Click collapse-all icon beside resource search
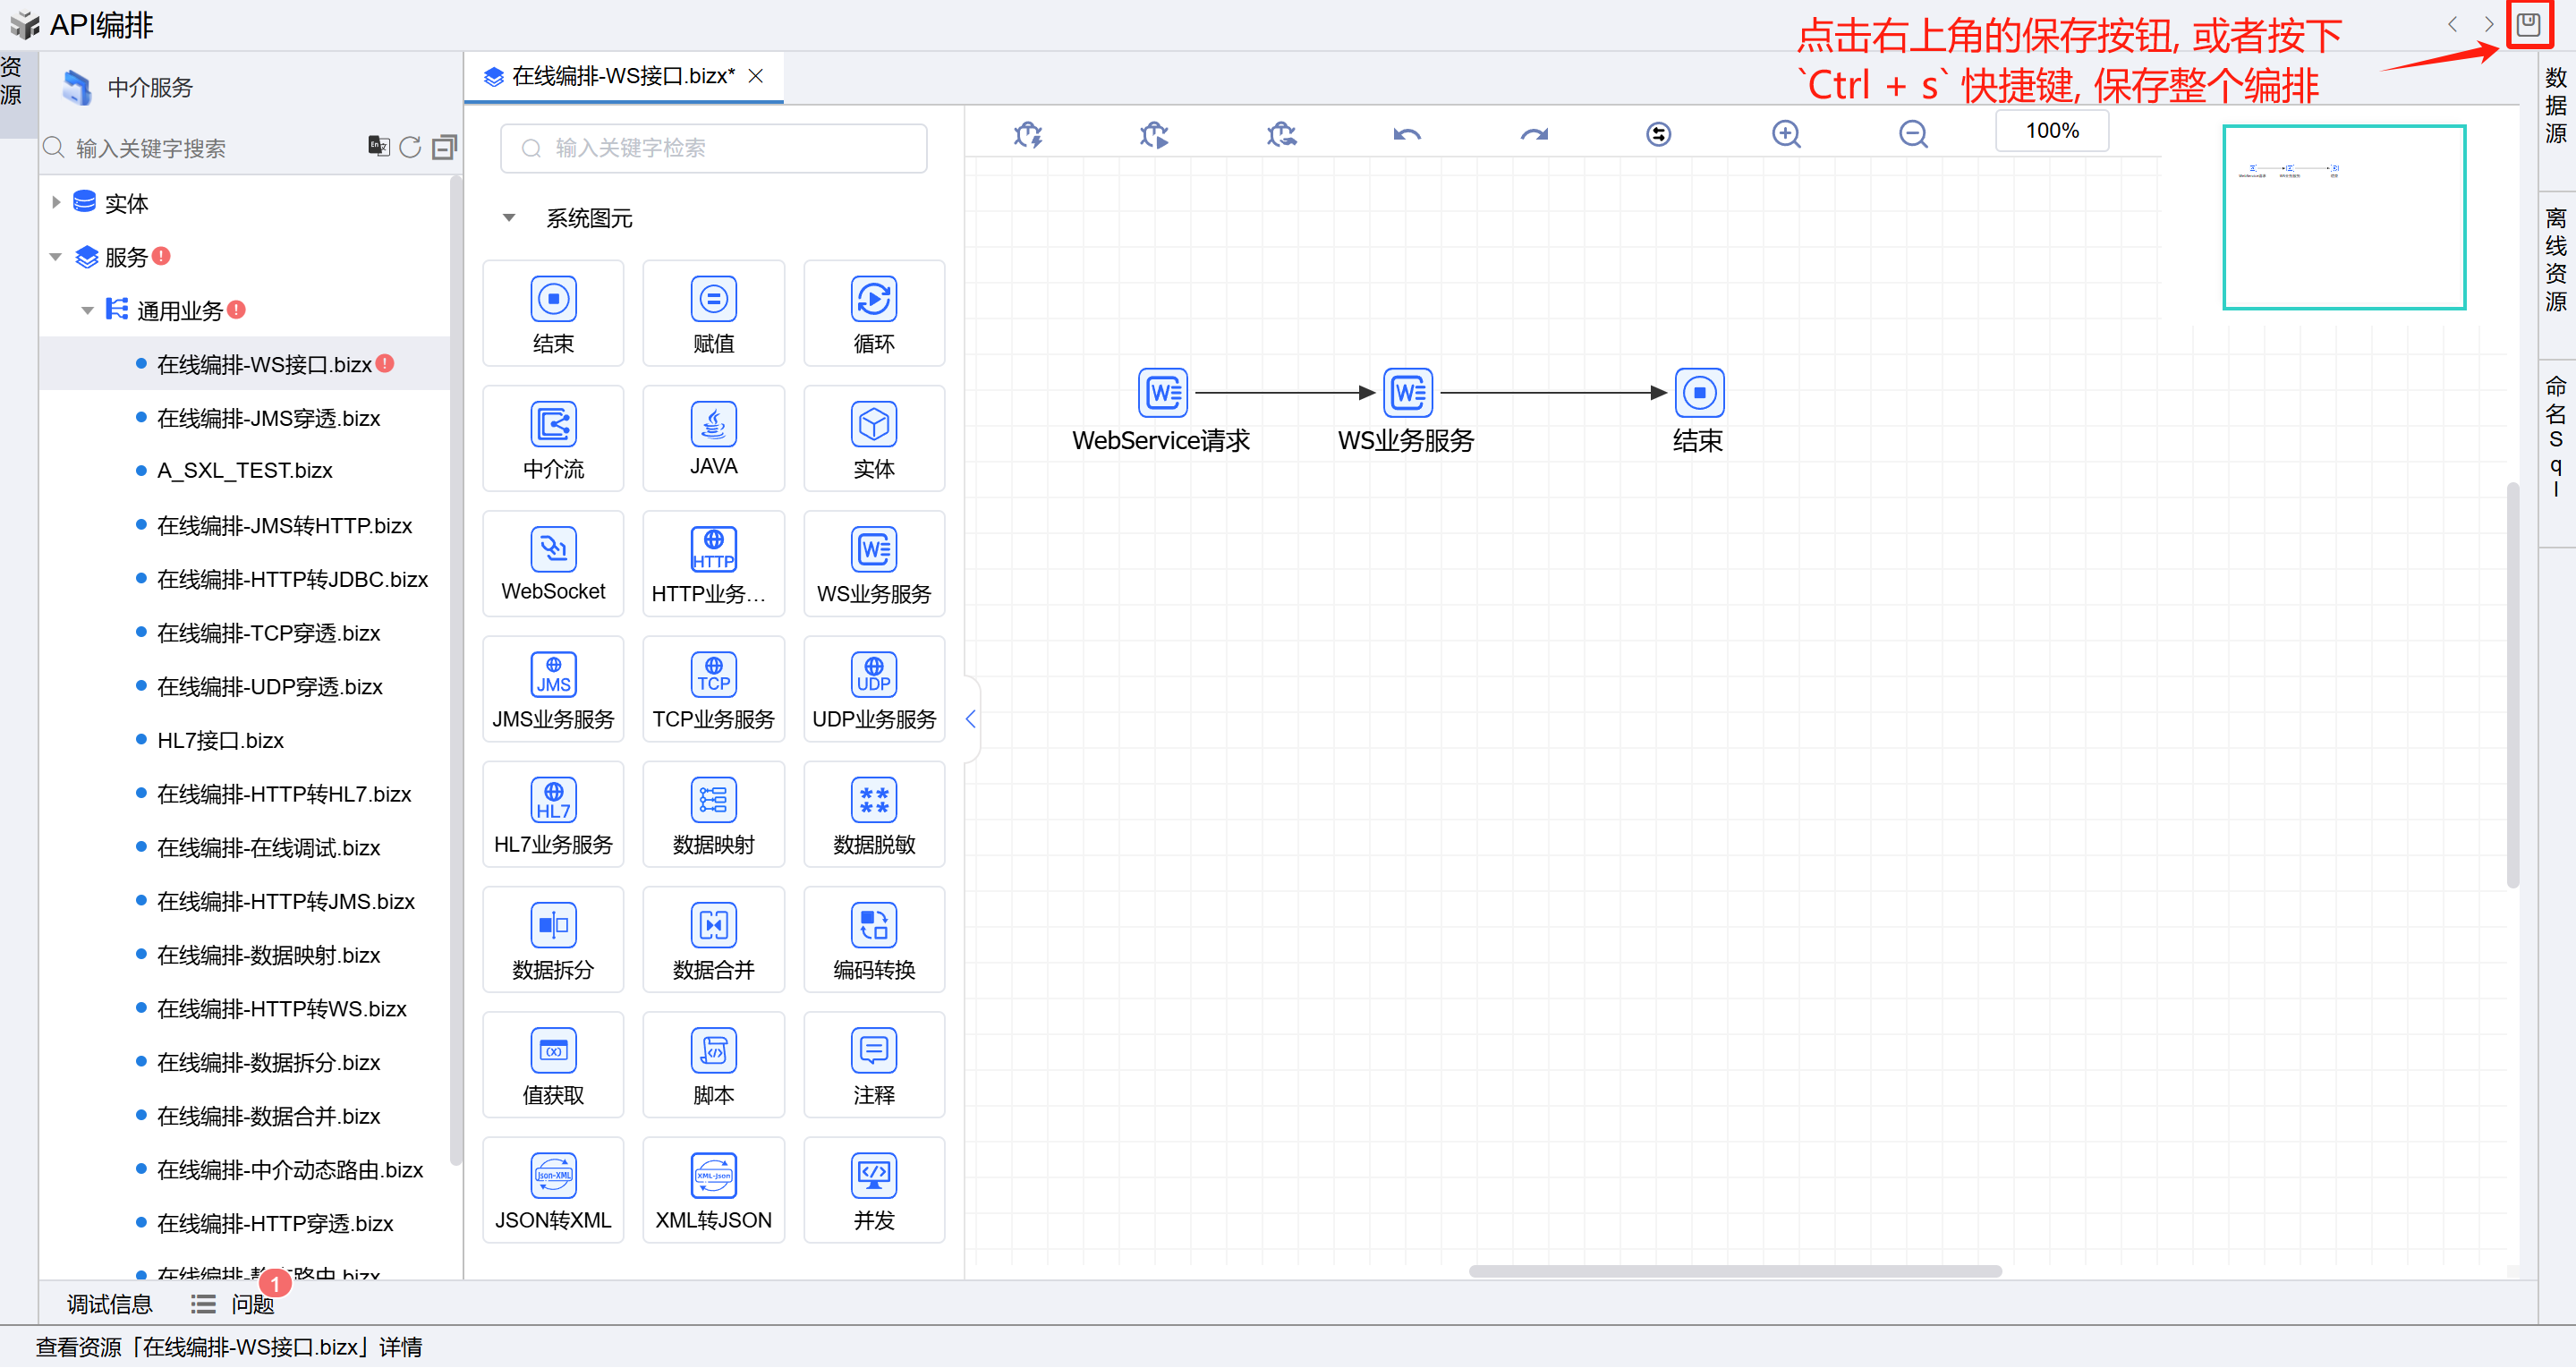This screenshot has width=2576, height=1368. coord(443,148)
